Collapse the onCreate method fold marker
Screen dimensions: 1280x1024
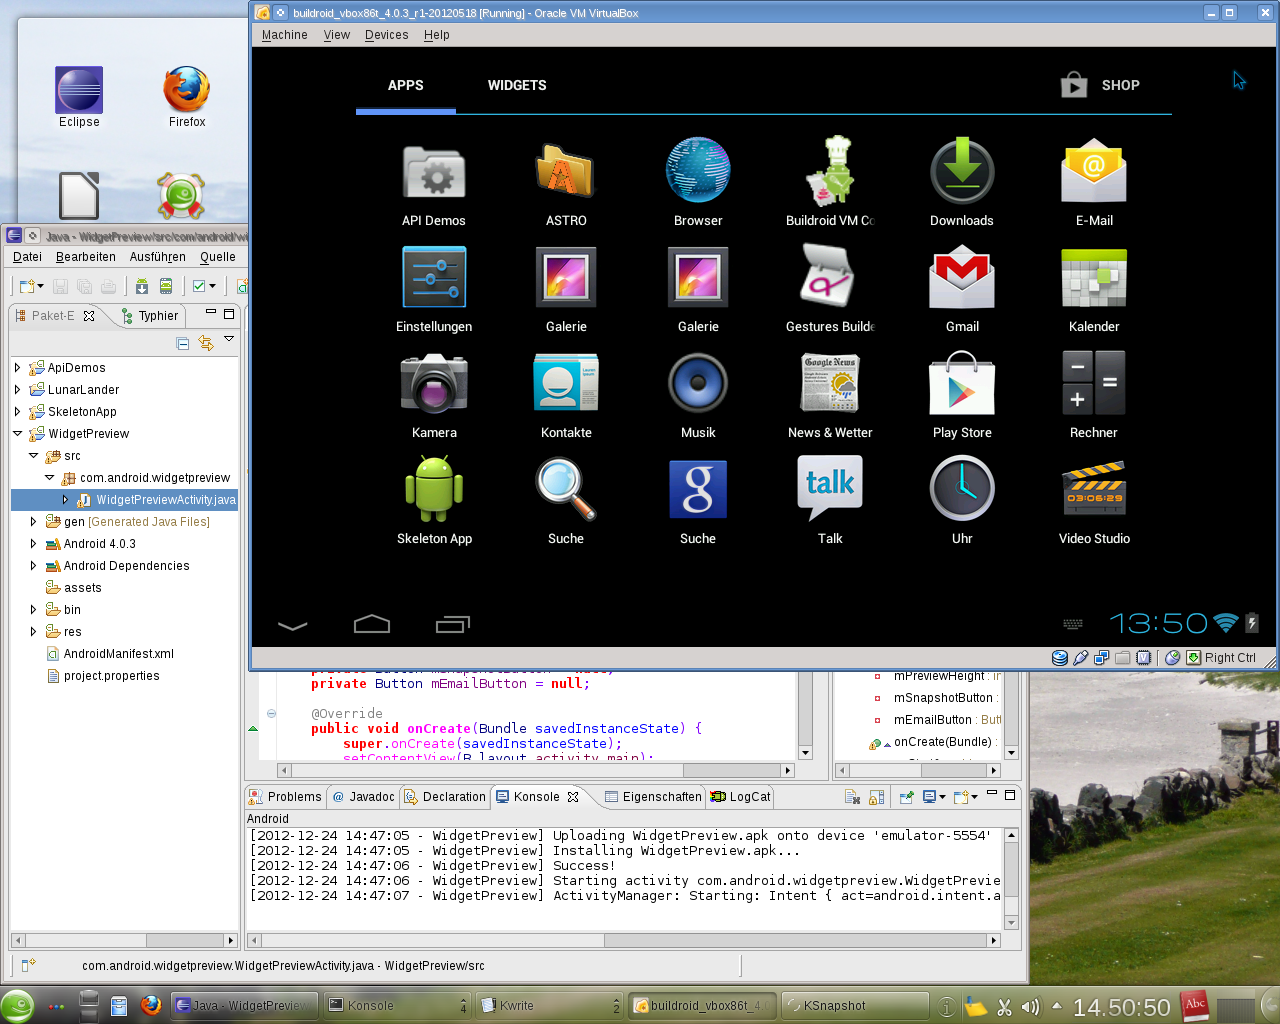coord(271,714)
